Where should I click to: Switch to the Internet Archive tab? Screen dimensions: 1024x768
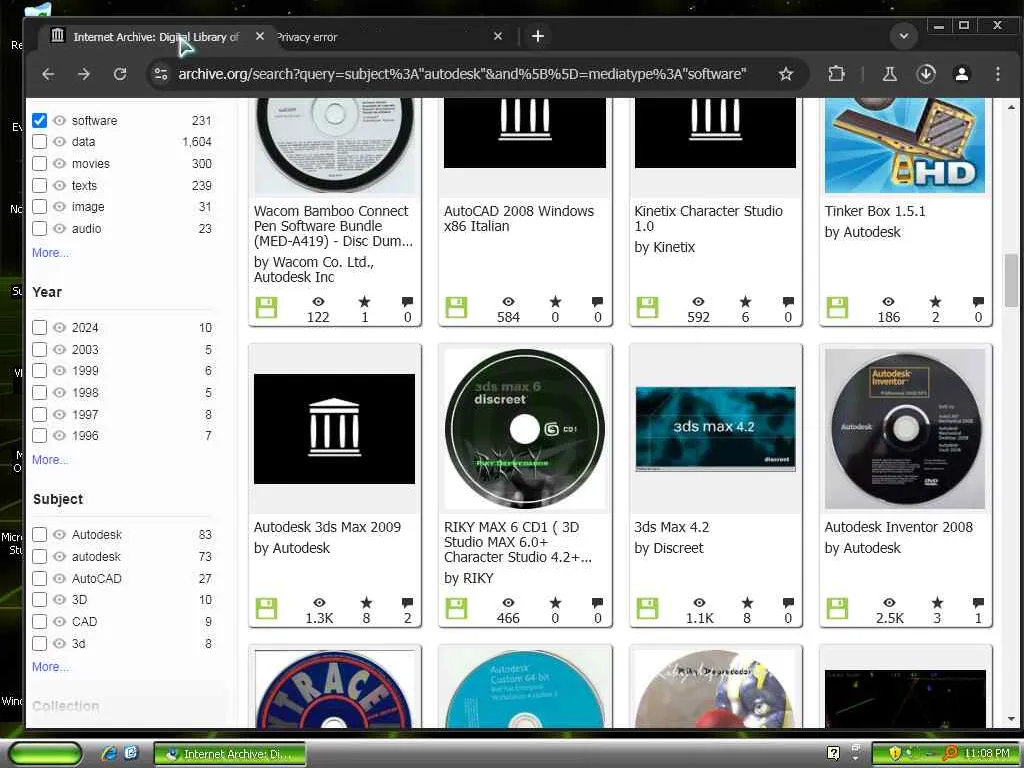coord(157,37)
